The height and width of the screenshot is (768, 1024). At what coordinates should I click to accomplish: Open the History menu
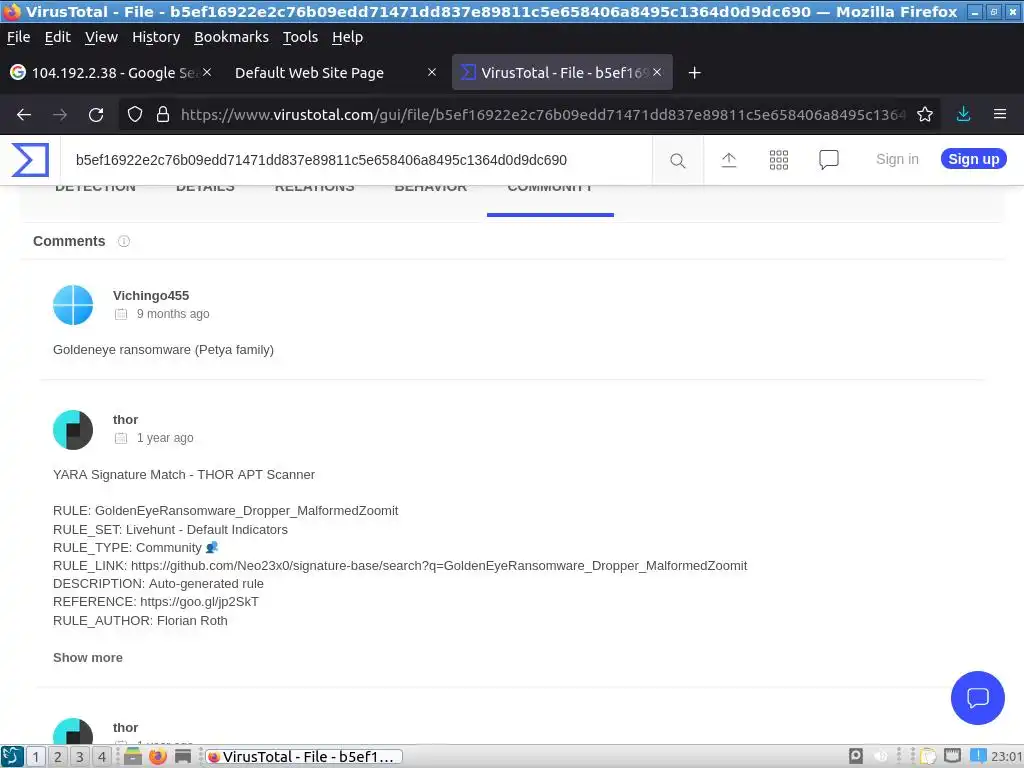tap(156, 37)
